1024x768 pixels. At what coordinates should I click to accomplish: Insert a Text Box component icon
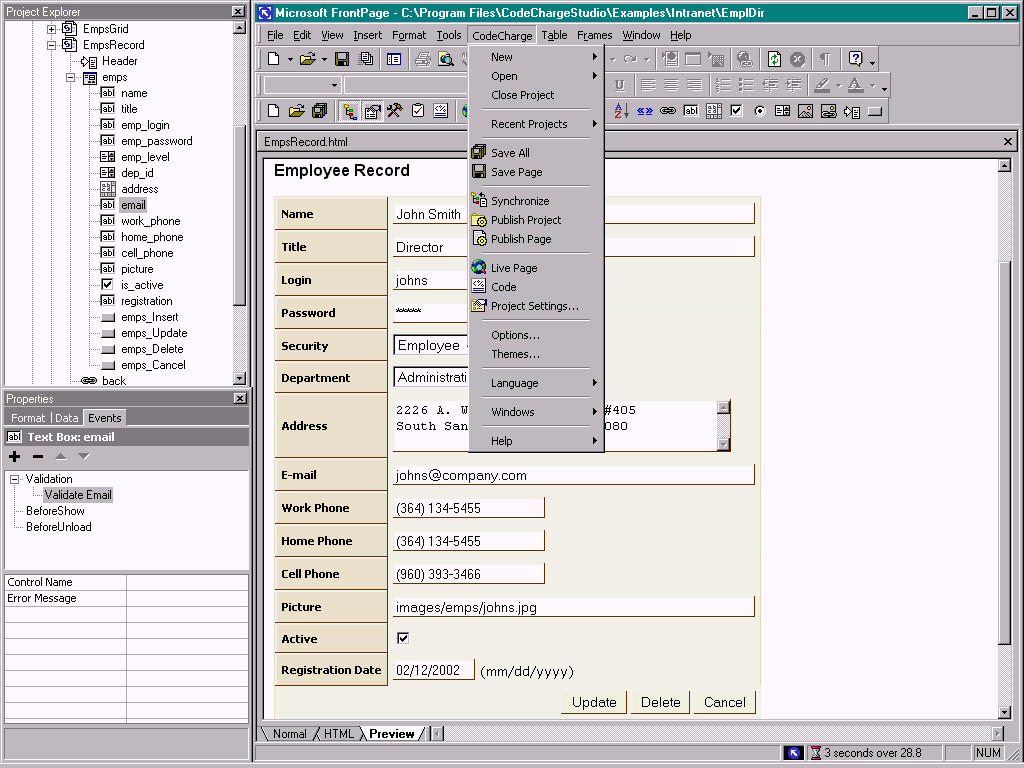[x=690, y=111]
